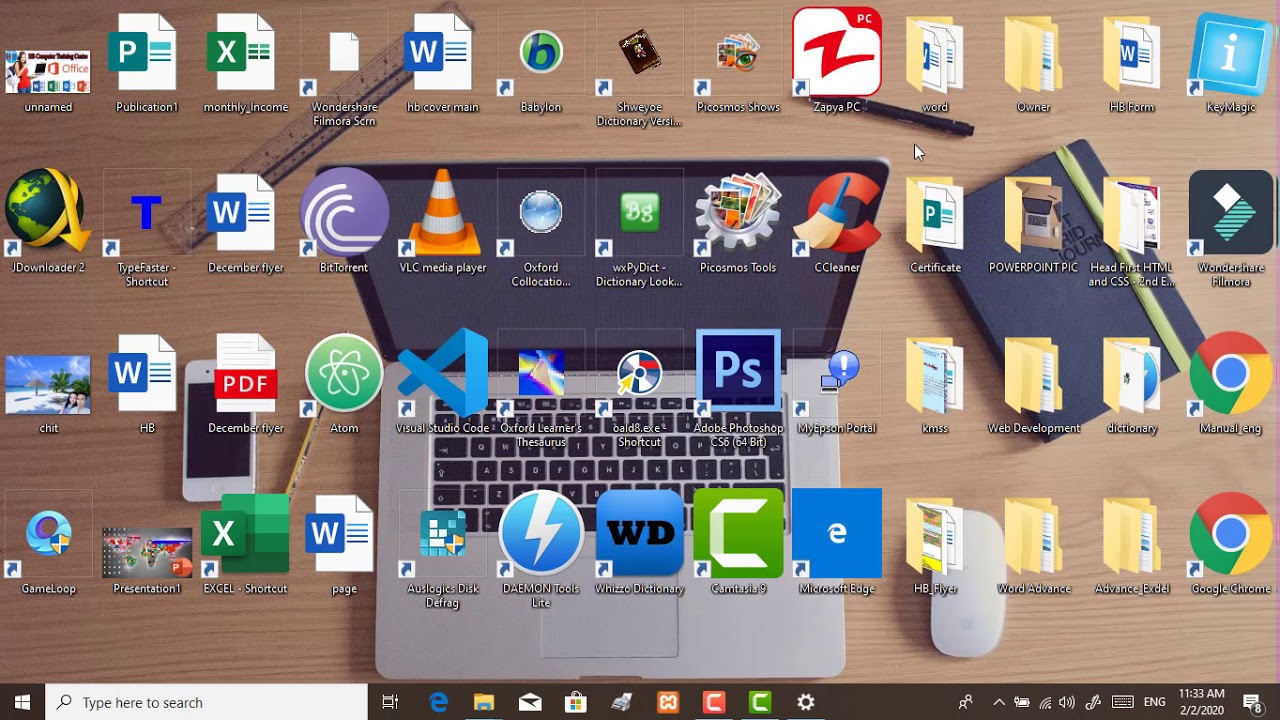The width and height of the screenshot is (1280, 720).
Task: Open Camtasia 9 desktop shortcut
Action: tap(738, 534)
